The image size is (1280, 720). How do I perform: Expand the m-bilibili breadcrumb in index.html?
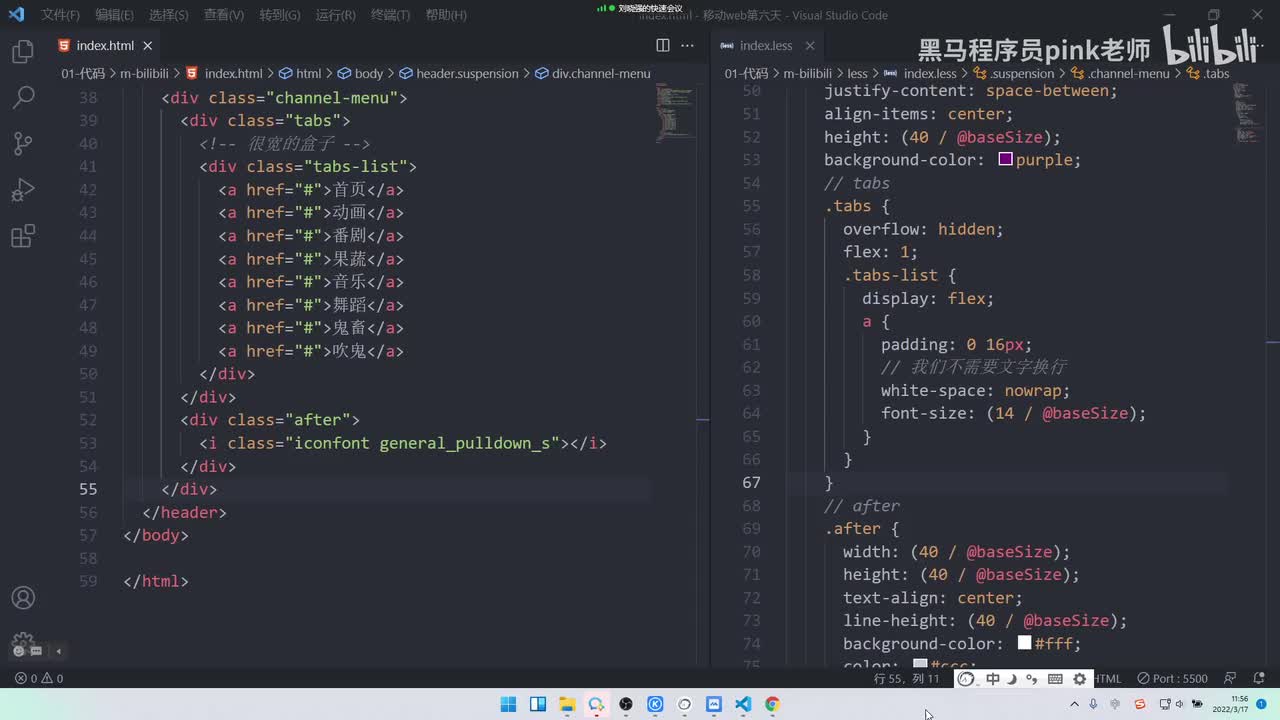tap(144, 74)
